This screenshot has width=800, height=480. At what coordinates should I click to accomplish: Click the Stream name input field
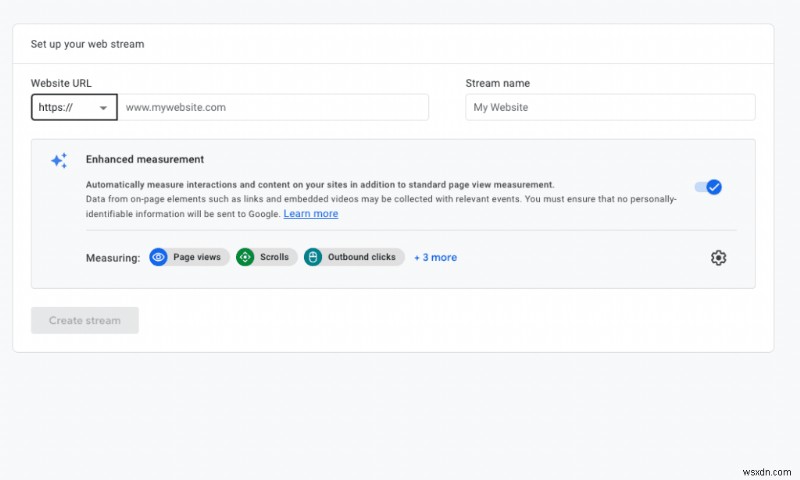pos(610,107)
